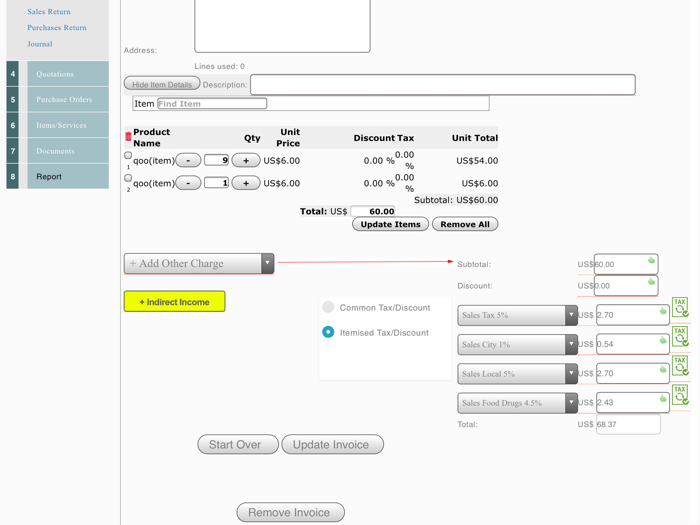
Task: Click the tax refresh icon beside Sales City 1%
Action: tap(680, 336)
